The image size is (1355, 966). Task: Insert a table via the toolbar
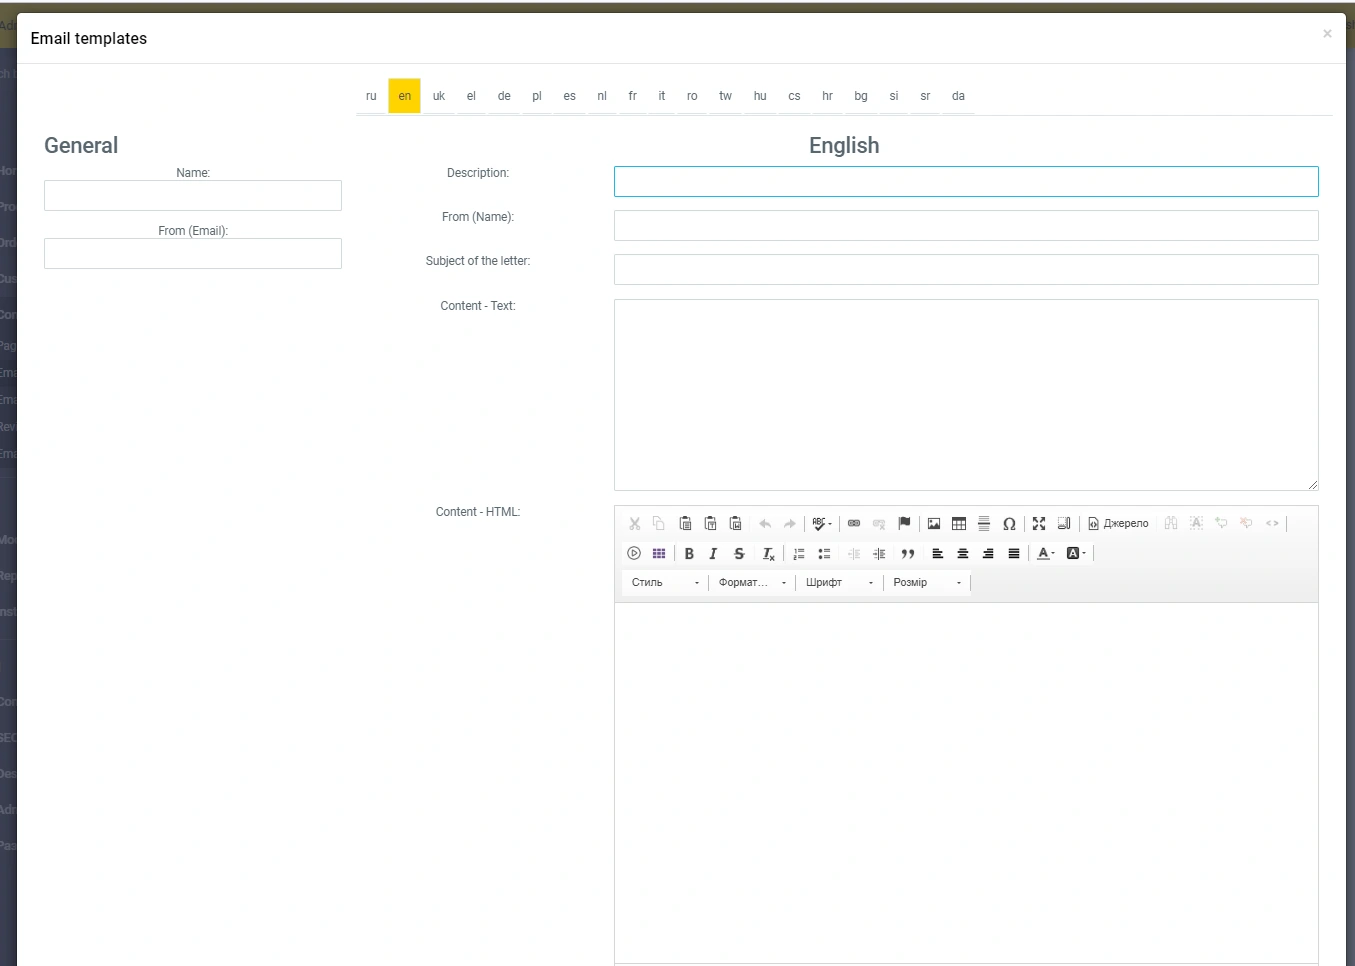tap(959, 524)
